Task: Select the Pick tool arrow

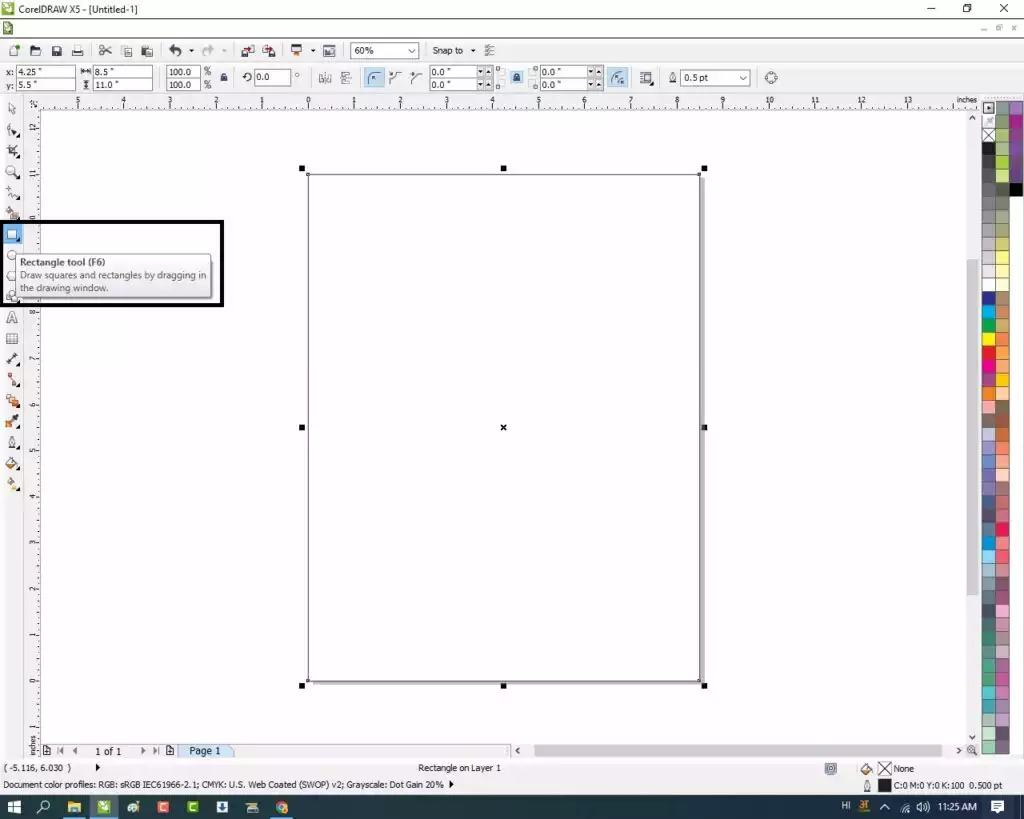Action: (x=13, y=108)
